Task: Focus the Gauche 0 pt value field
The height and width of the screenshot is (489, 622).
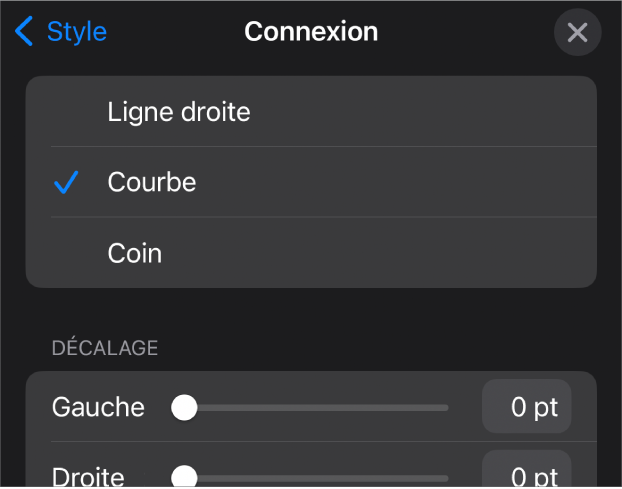Action: pyautogui.click(x=527, y=407)
